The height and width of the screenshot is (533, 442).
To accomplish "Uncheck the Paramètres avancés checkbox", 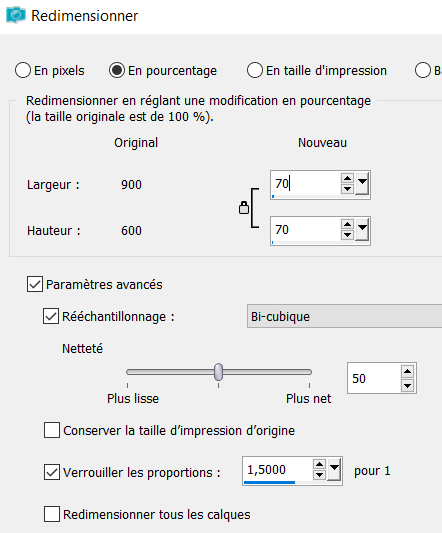I will point(35,284).
